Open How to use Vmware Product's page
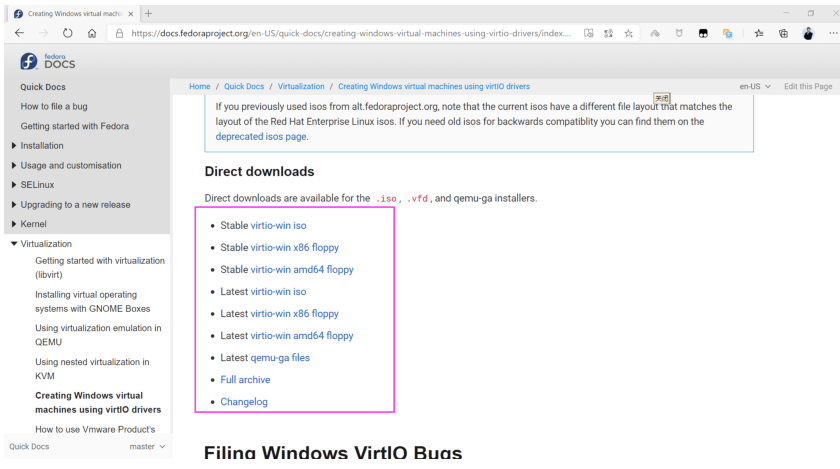The image size is (840, 469). tap(95, 429)
